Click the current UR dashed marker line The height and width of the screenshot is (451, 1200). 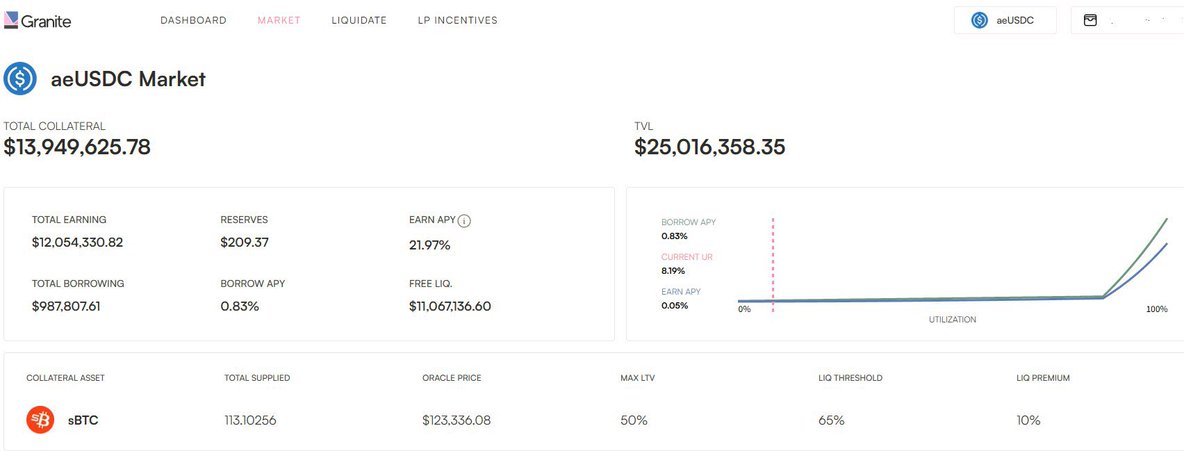773,266
